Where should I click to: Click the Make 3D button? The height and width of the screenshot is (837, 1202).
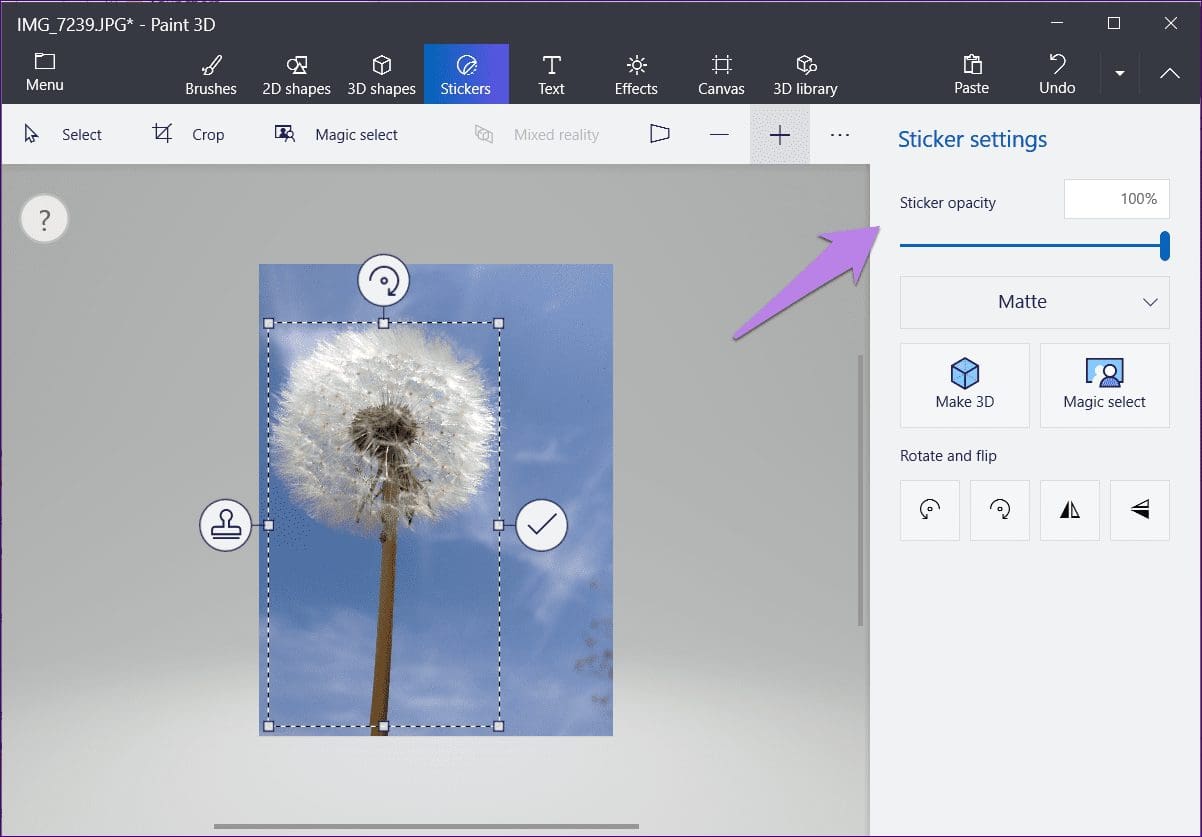click(965, 385)
